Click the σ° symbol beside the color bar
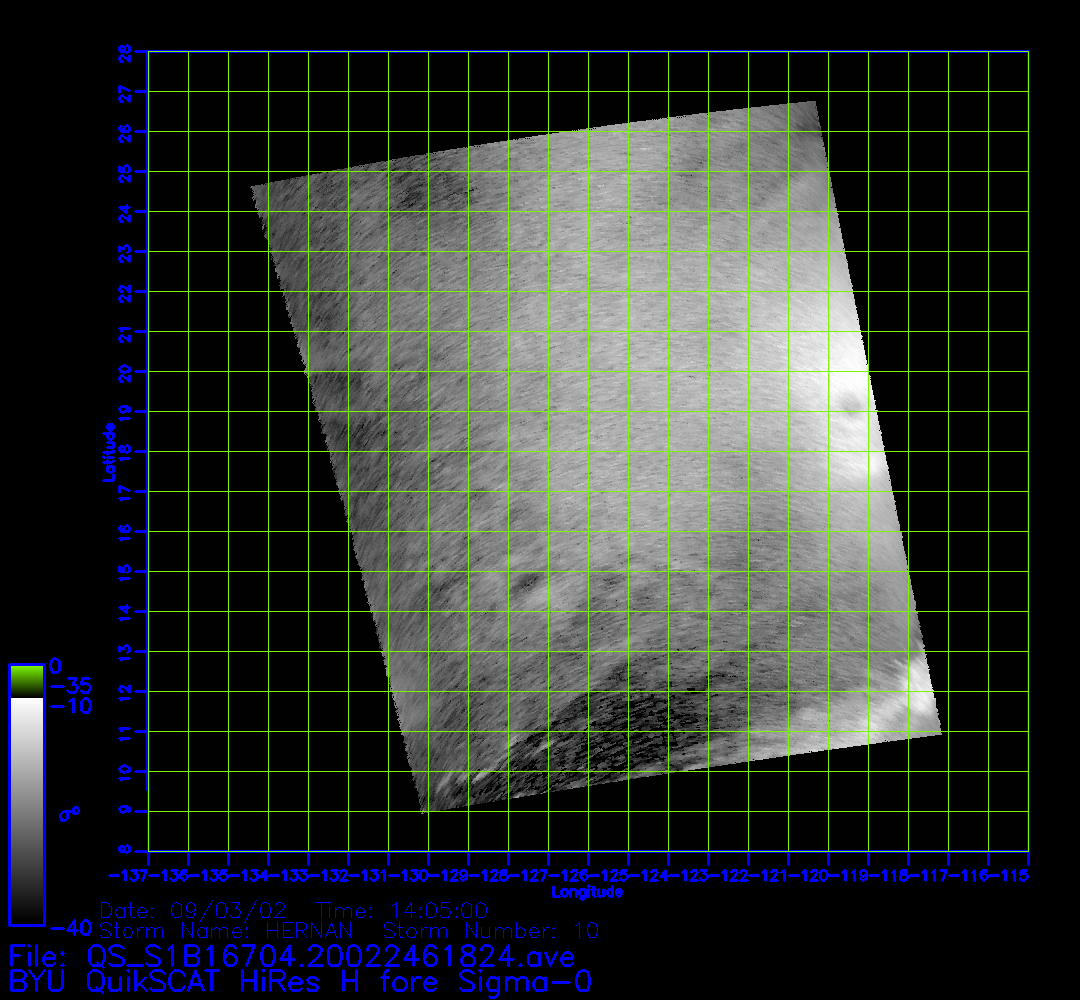Image resolution: width=1080 pixels, height=1000 pixels. (x=69, y=814)
